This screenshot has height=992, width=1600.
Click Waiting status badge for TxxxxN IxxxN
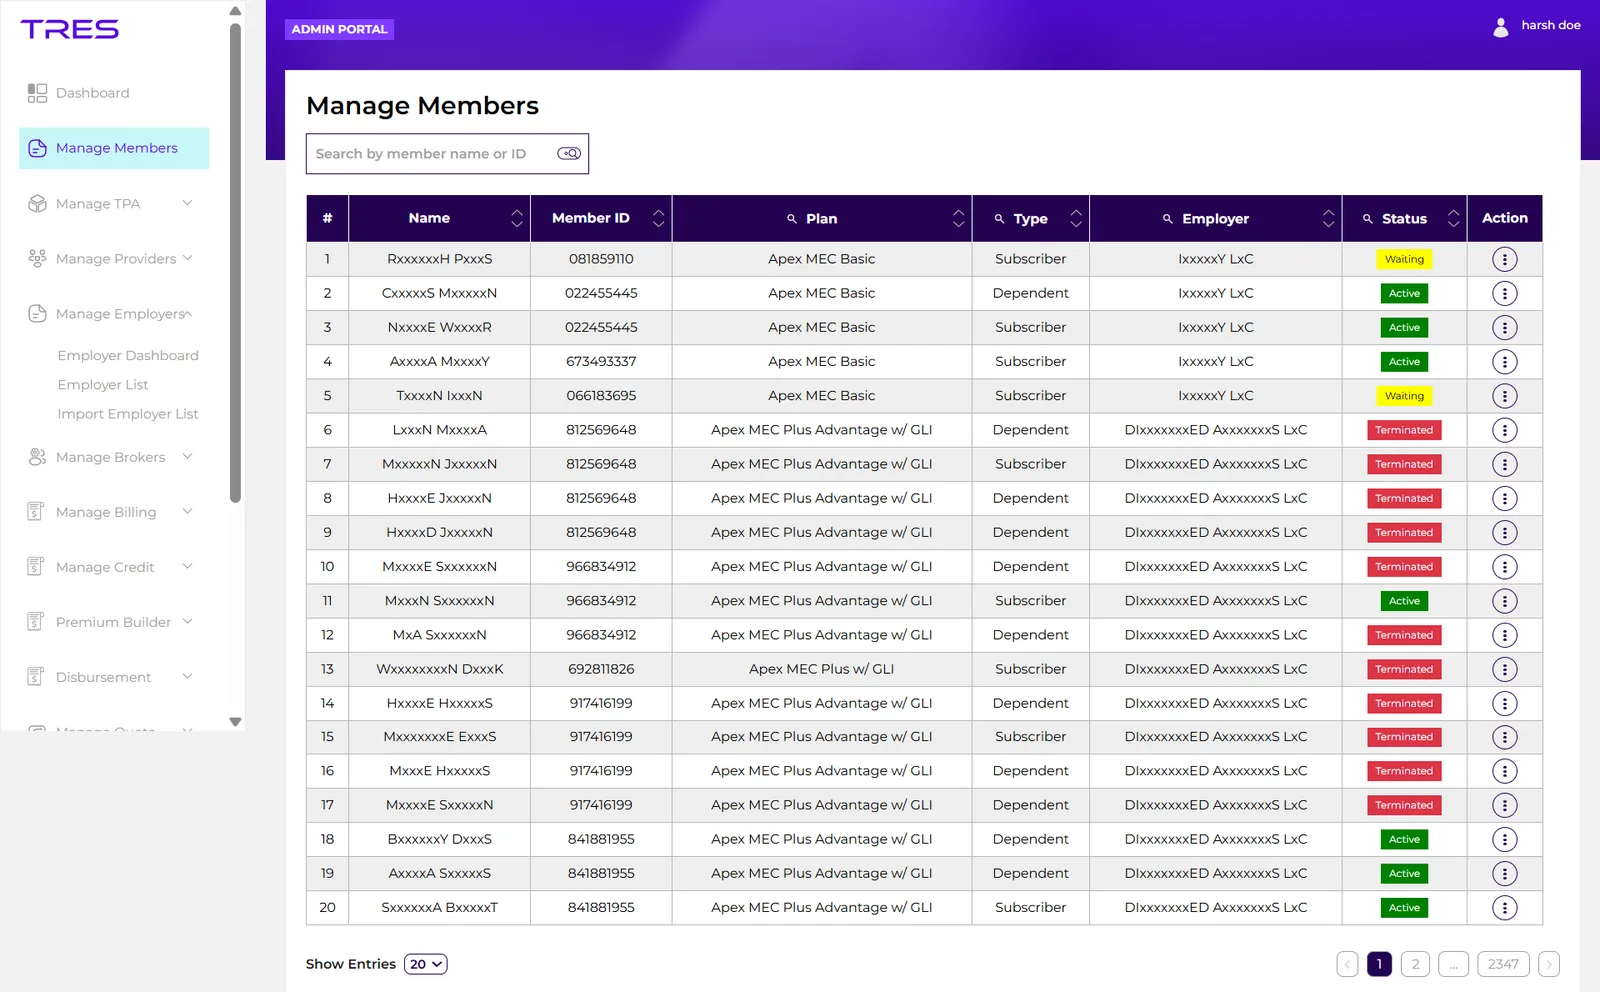(1404, 396)
